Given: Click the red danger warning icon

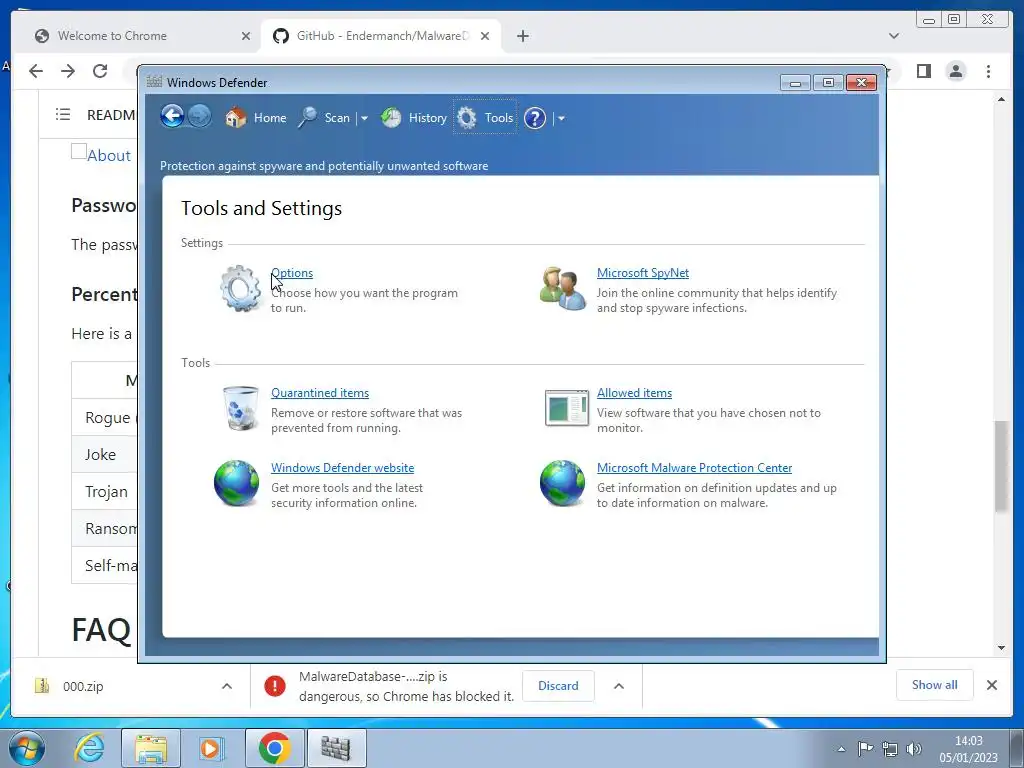Looking at the screenshot, I should (275, 686).
